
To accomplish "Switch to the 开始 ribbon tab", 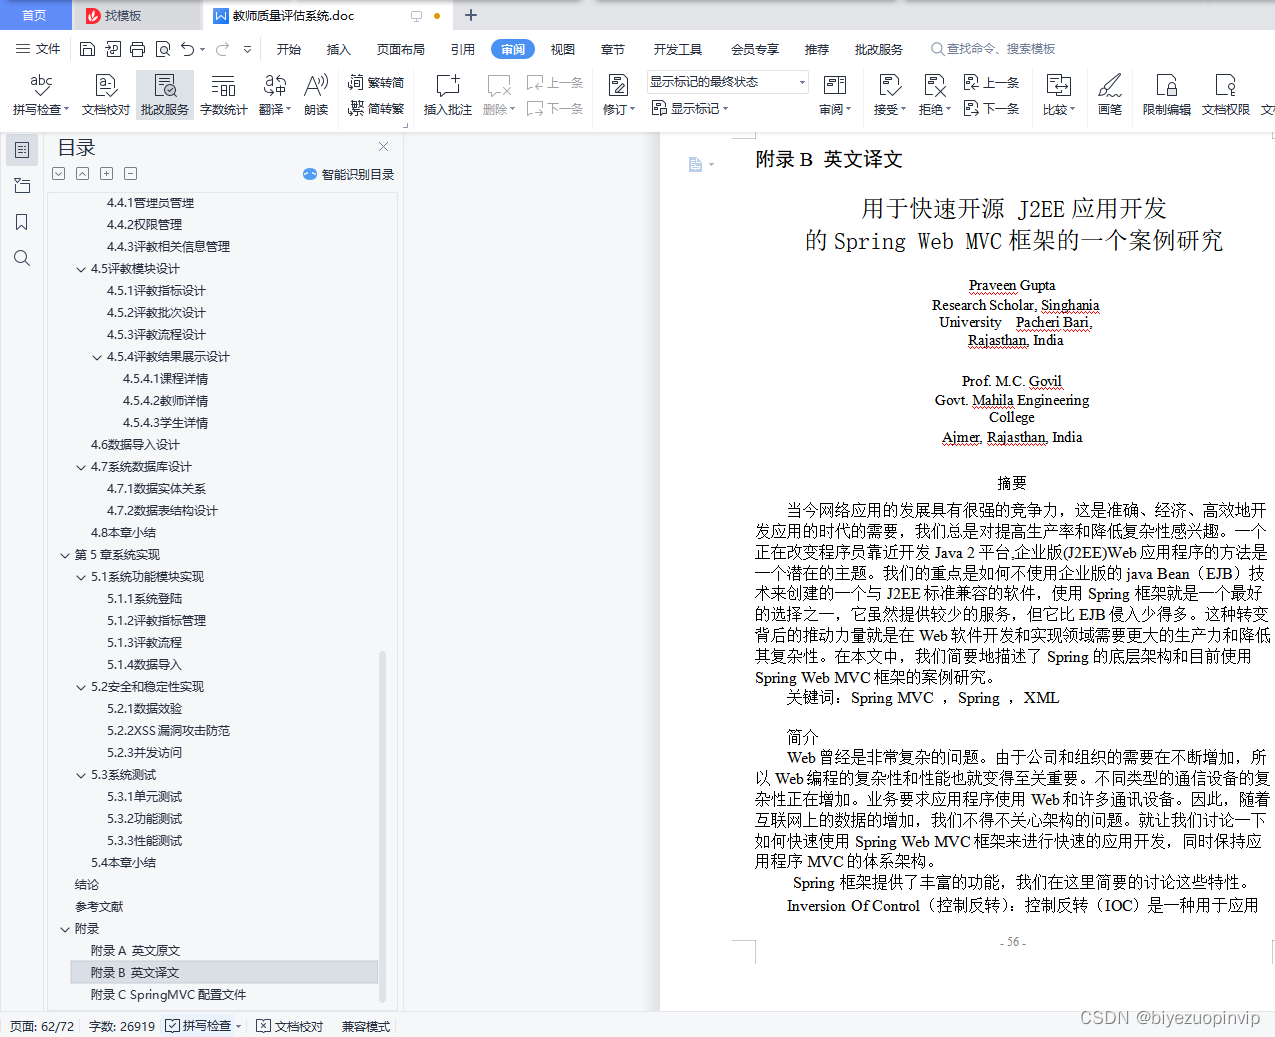I will tap(289, 49).
